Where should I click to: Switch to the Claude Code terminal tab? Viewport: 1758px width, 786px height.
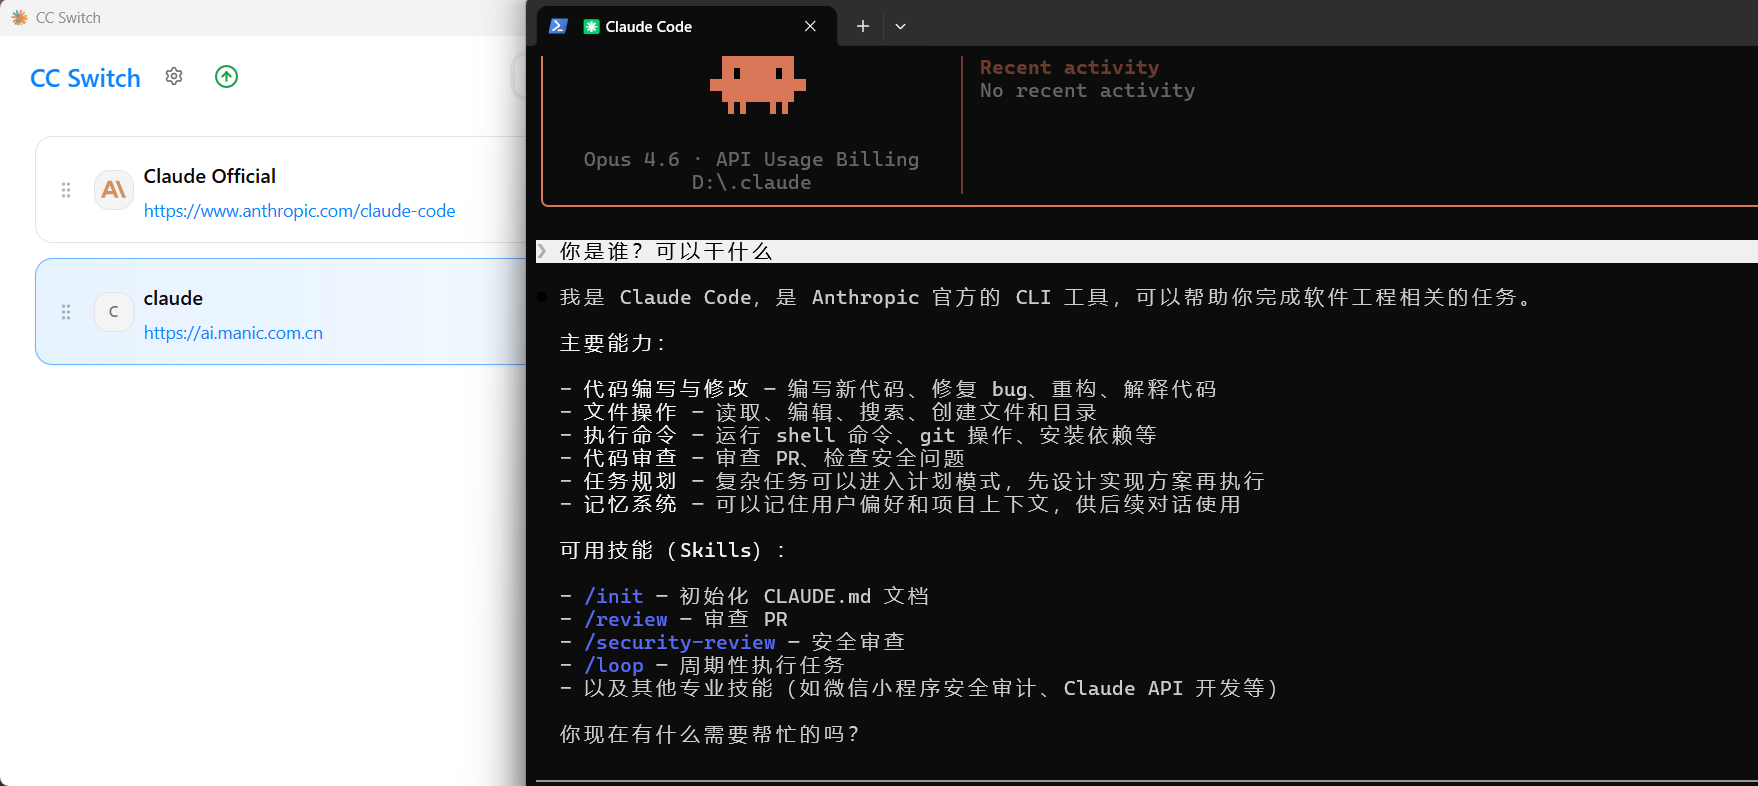pyautogui.click(x=685, y=26)
